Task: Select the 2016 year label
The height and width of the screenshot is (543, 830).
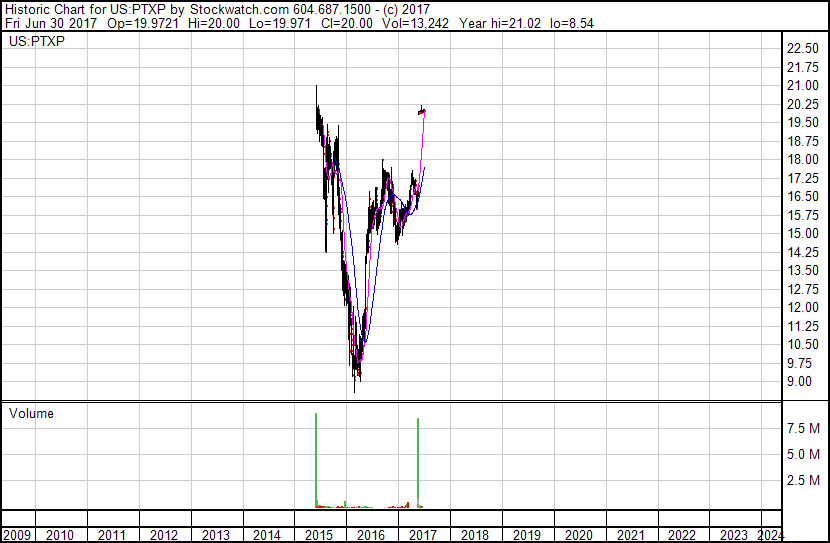Action: pyautogui.click(x=371, y=535)
